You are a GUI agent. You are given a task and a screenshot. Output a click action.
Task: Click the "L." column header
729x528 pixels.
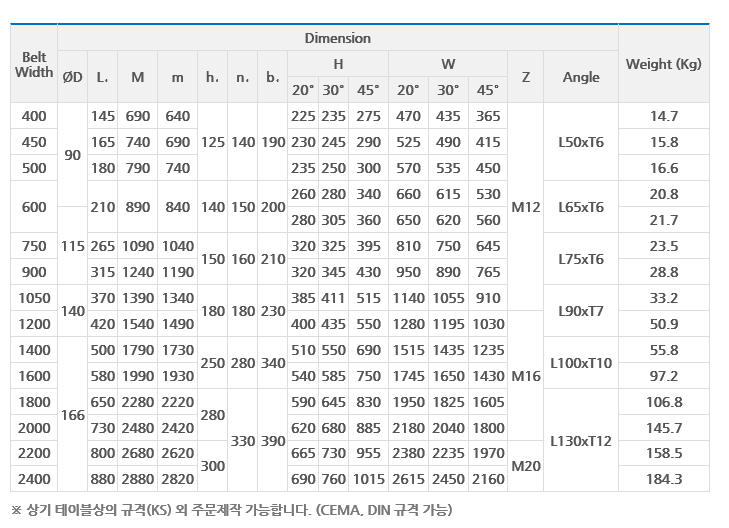pyautogui.click(x=102, y=77)
